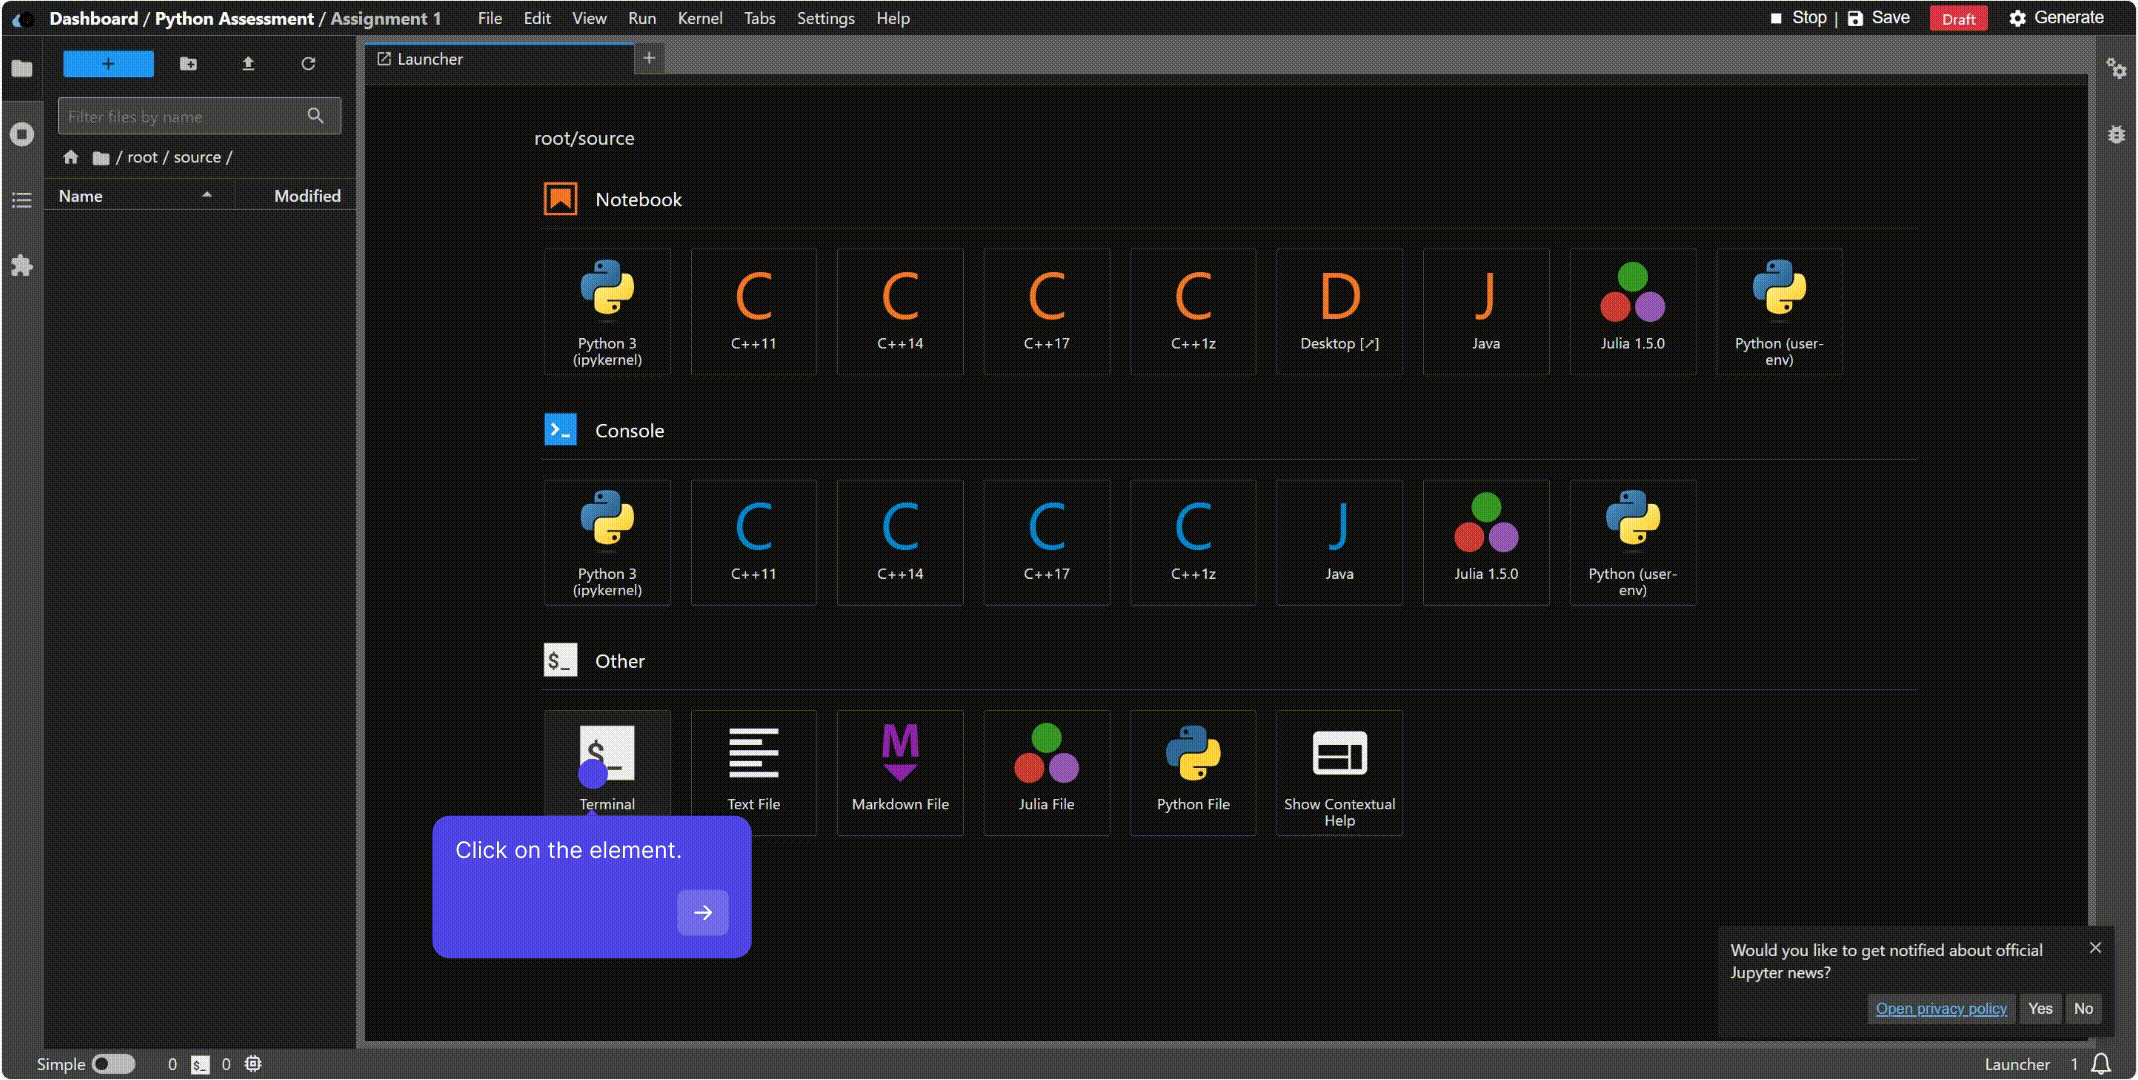Open the Run menu
The height and width of the screenshot is (1080, 2138).
tap(642, 18)
